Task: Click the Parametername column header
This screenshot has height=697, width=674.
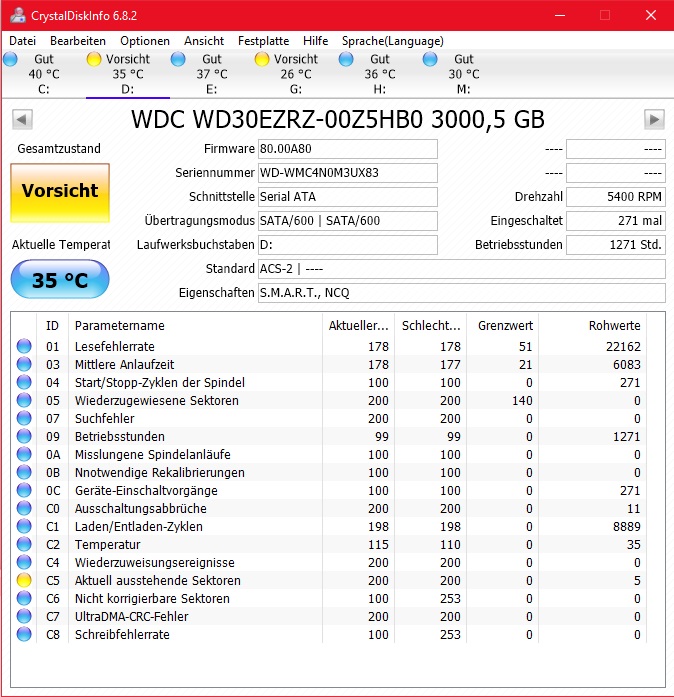Action: tap(196, 325)
